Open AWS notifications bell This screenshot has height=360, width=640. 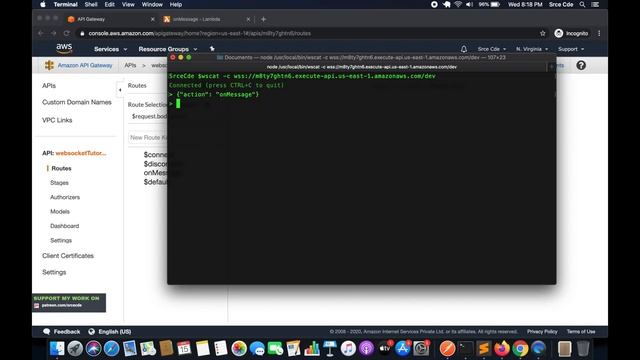(464, 49)
